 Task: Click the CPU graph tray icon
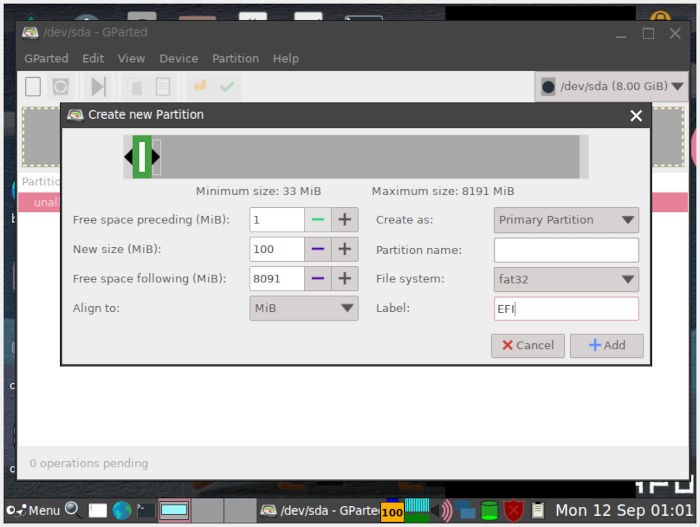pos(417,510)
